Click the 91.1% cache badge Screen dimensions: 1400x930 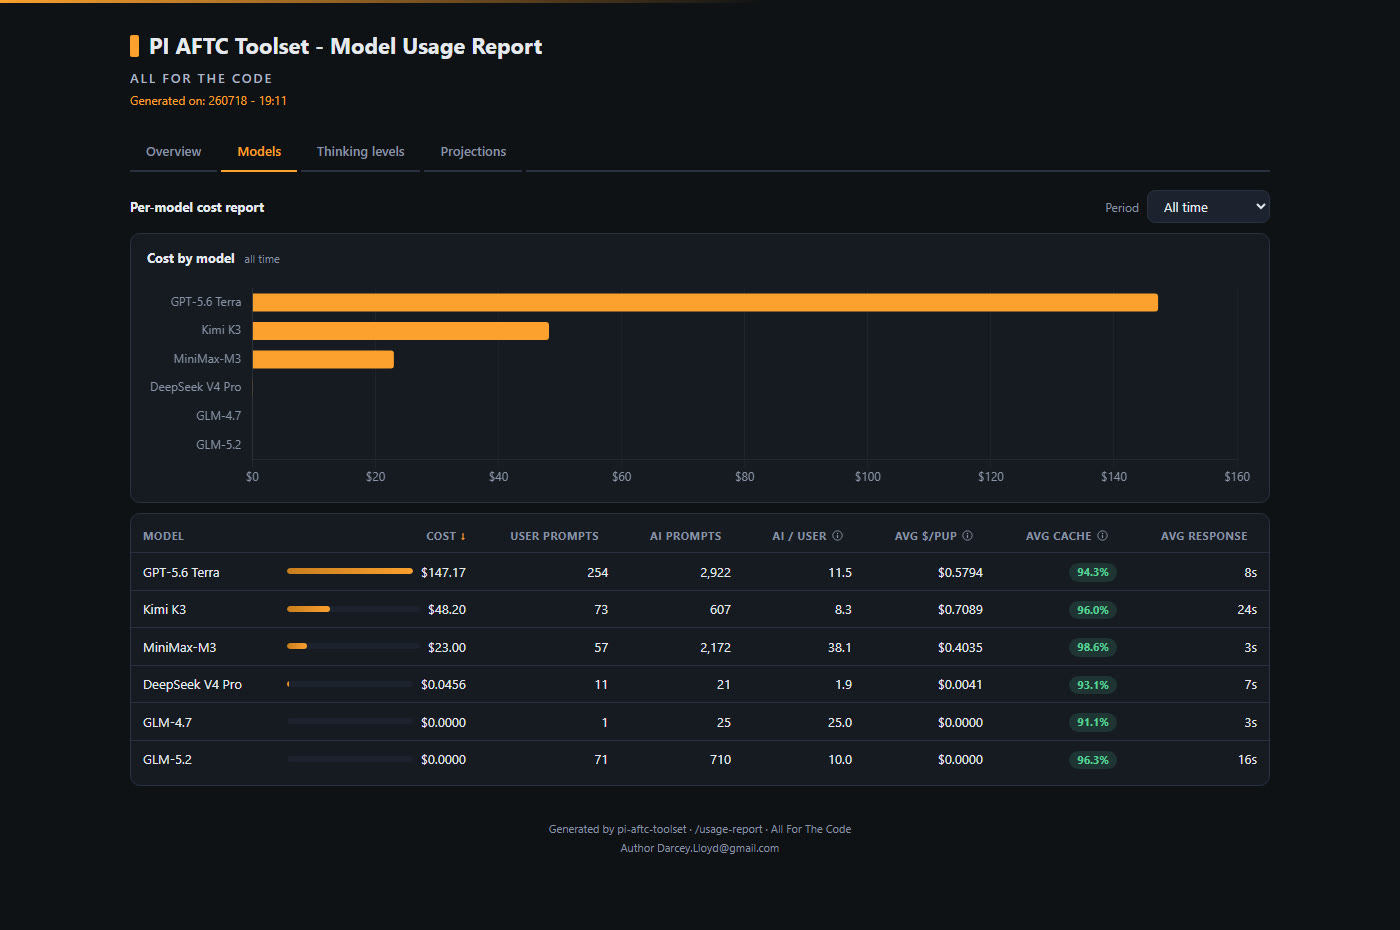click(x=1093, y=723)
